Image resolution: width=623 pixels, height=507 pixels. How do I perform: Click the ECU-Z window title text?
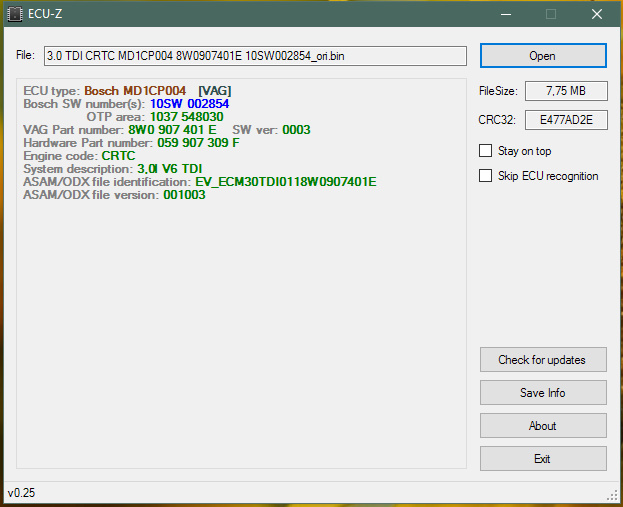(45, 14)
